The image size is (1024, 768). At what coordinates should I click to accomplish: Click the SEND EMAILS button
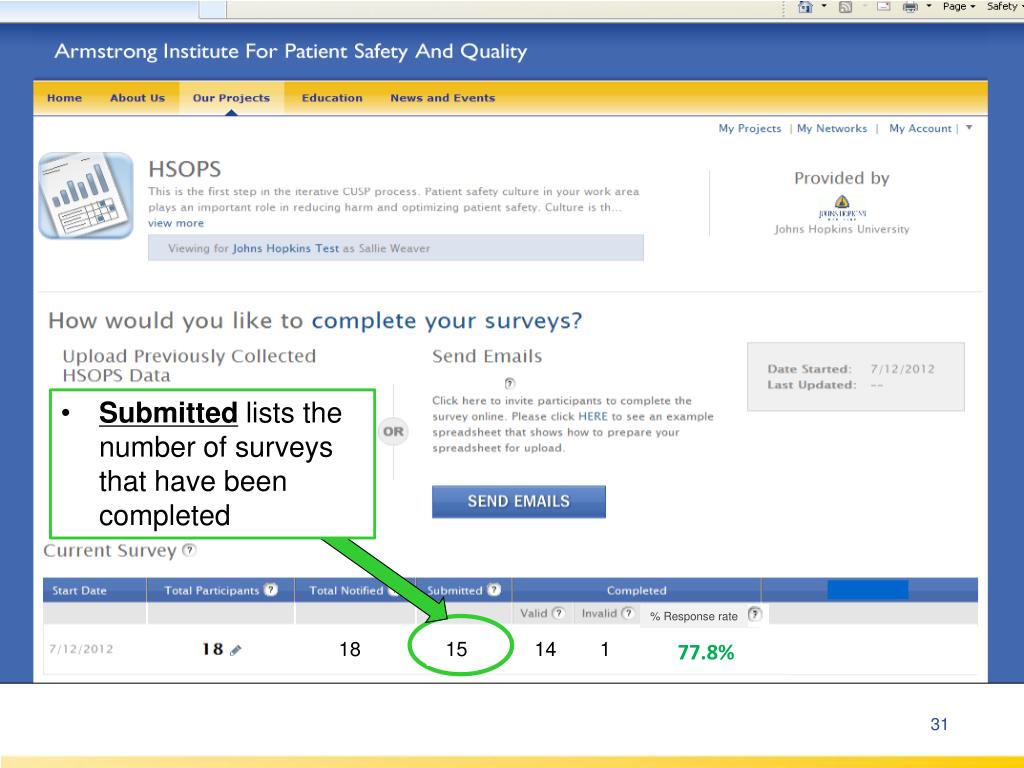519,502
